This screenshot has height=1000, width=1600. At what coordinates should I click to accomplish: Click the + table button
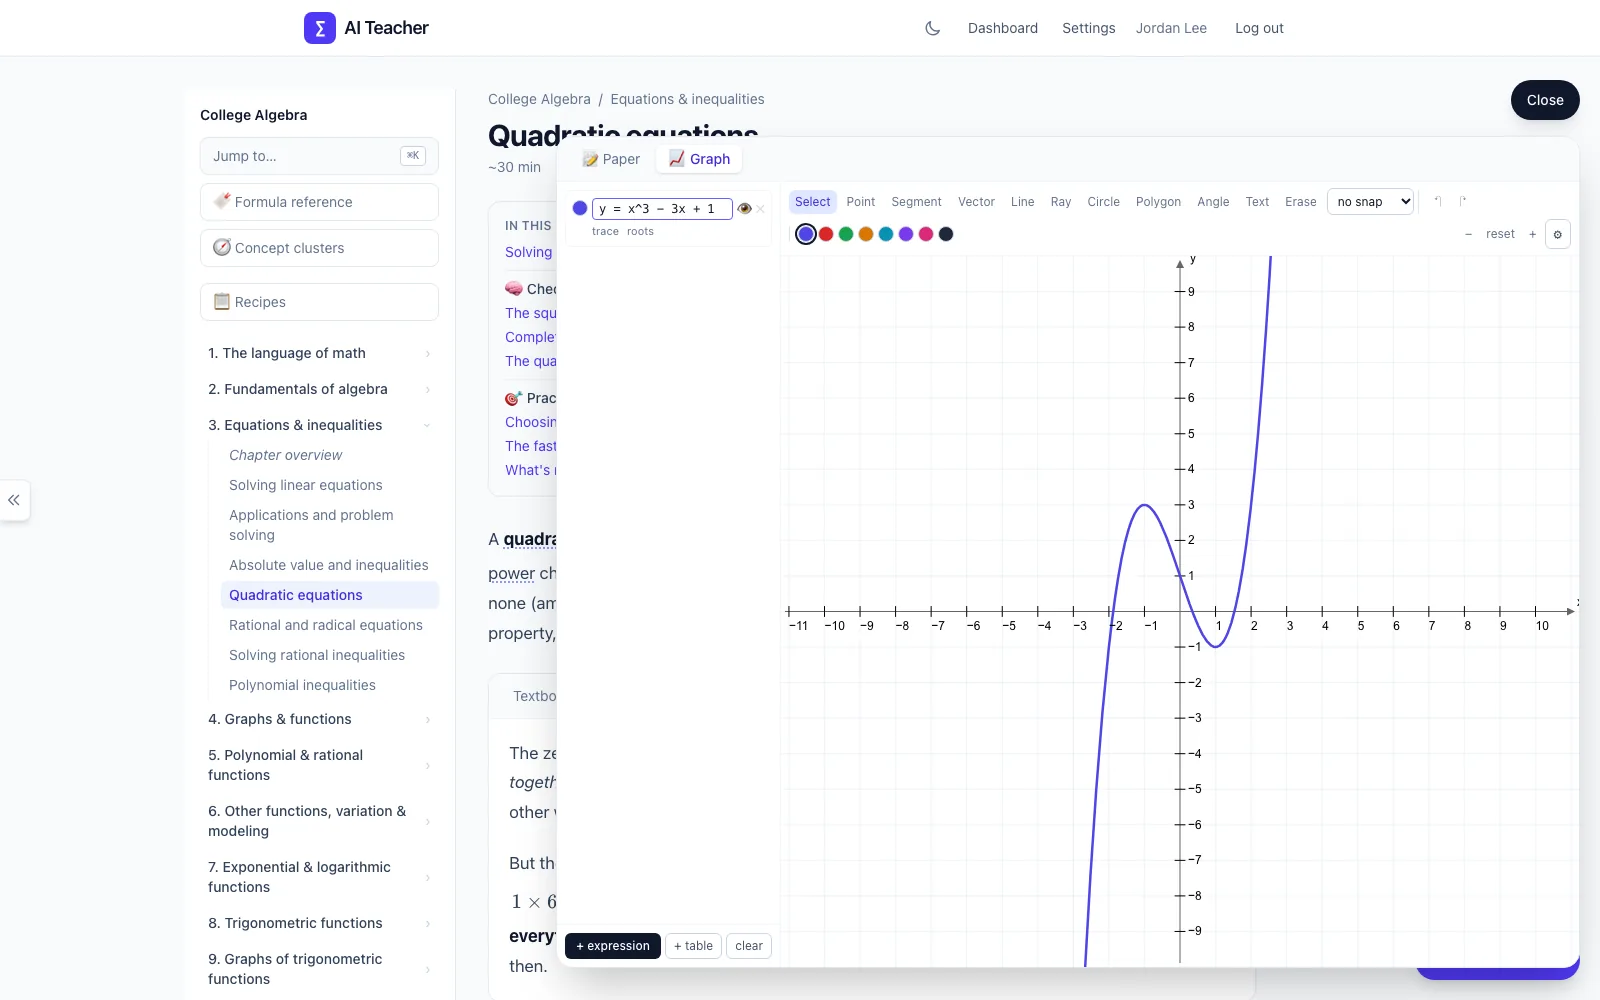coord(693,946)
